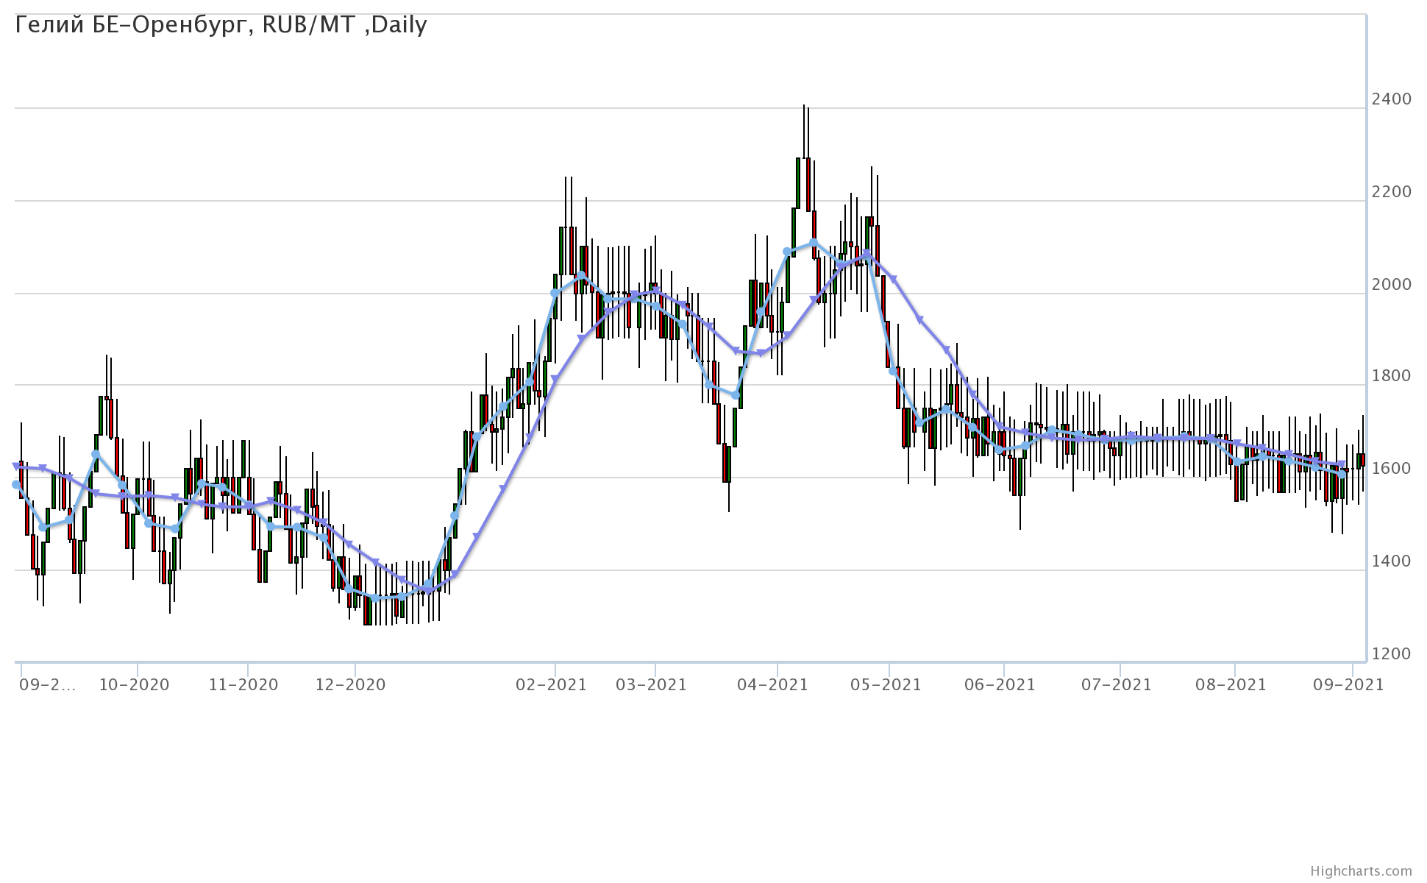Viewport: 1427px width, 883px height.
Task: Select the 07-2021 date axis label
Action: [x=1119, y=685]
